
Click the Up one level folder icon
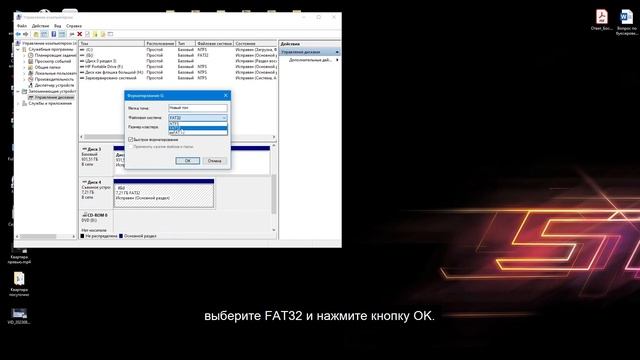pos(36,34)
